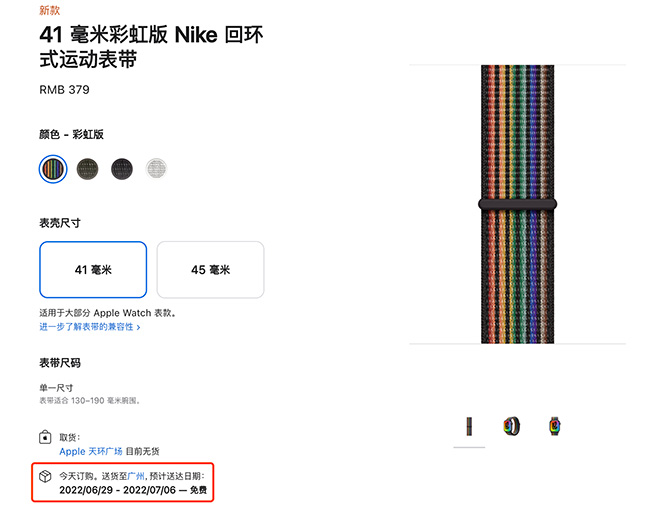The width and height of the screenshot is (654, 505).
Task: Select the white band color swatch
Action: (156, 168)
